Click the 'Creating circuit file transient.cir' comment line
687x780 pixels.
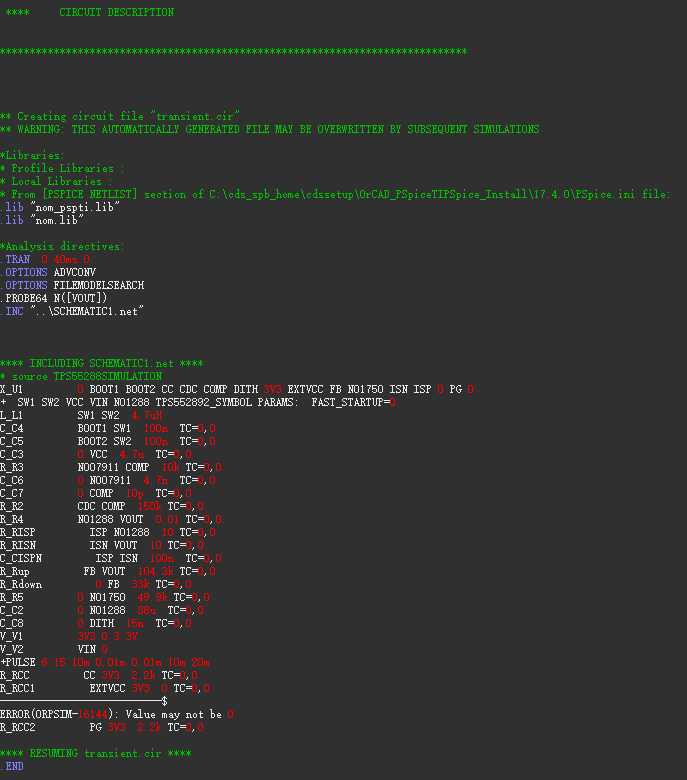click(120, 116)
